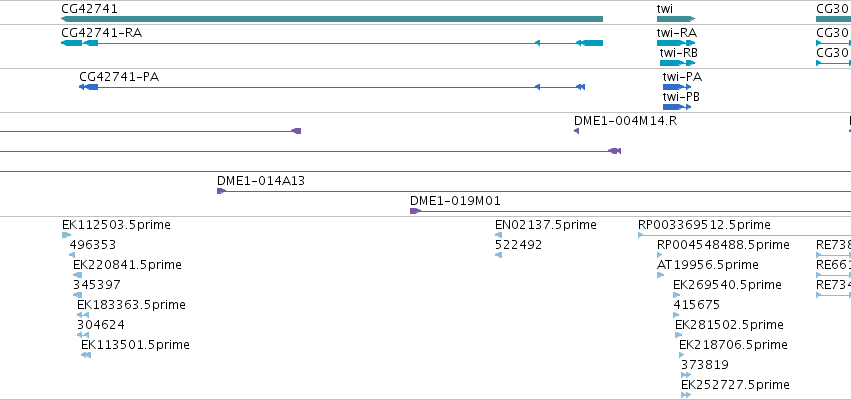Click the 522492 feature label
Viewport: 851px width, 400px height.
point(518,245)
